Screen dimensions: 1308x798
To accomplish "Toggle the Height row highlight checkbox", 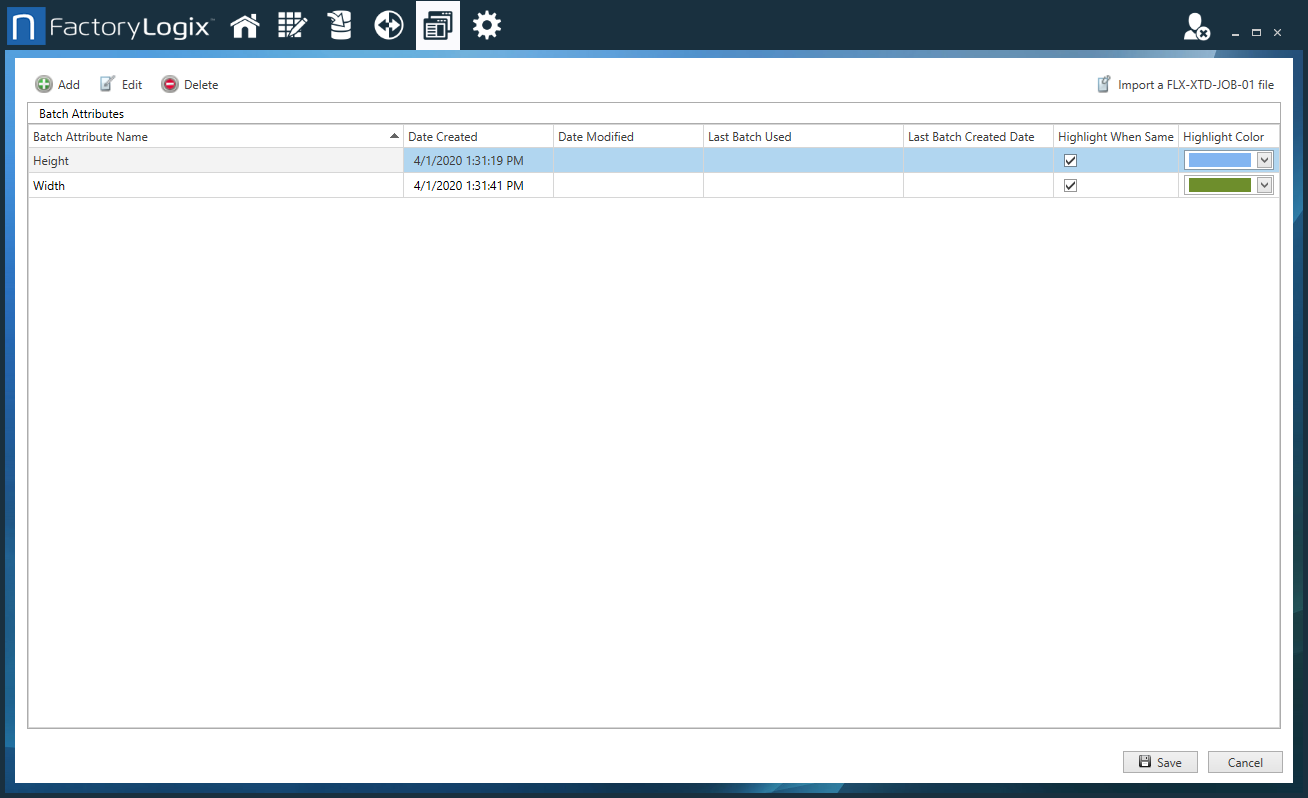I will tap(1070, 160).
